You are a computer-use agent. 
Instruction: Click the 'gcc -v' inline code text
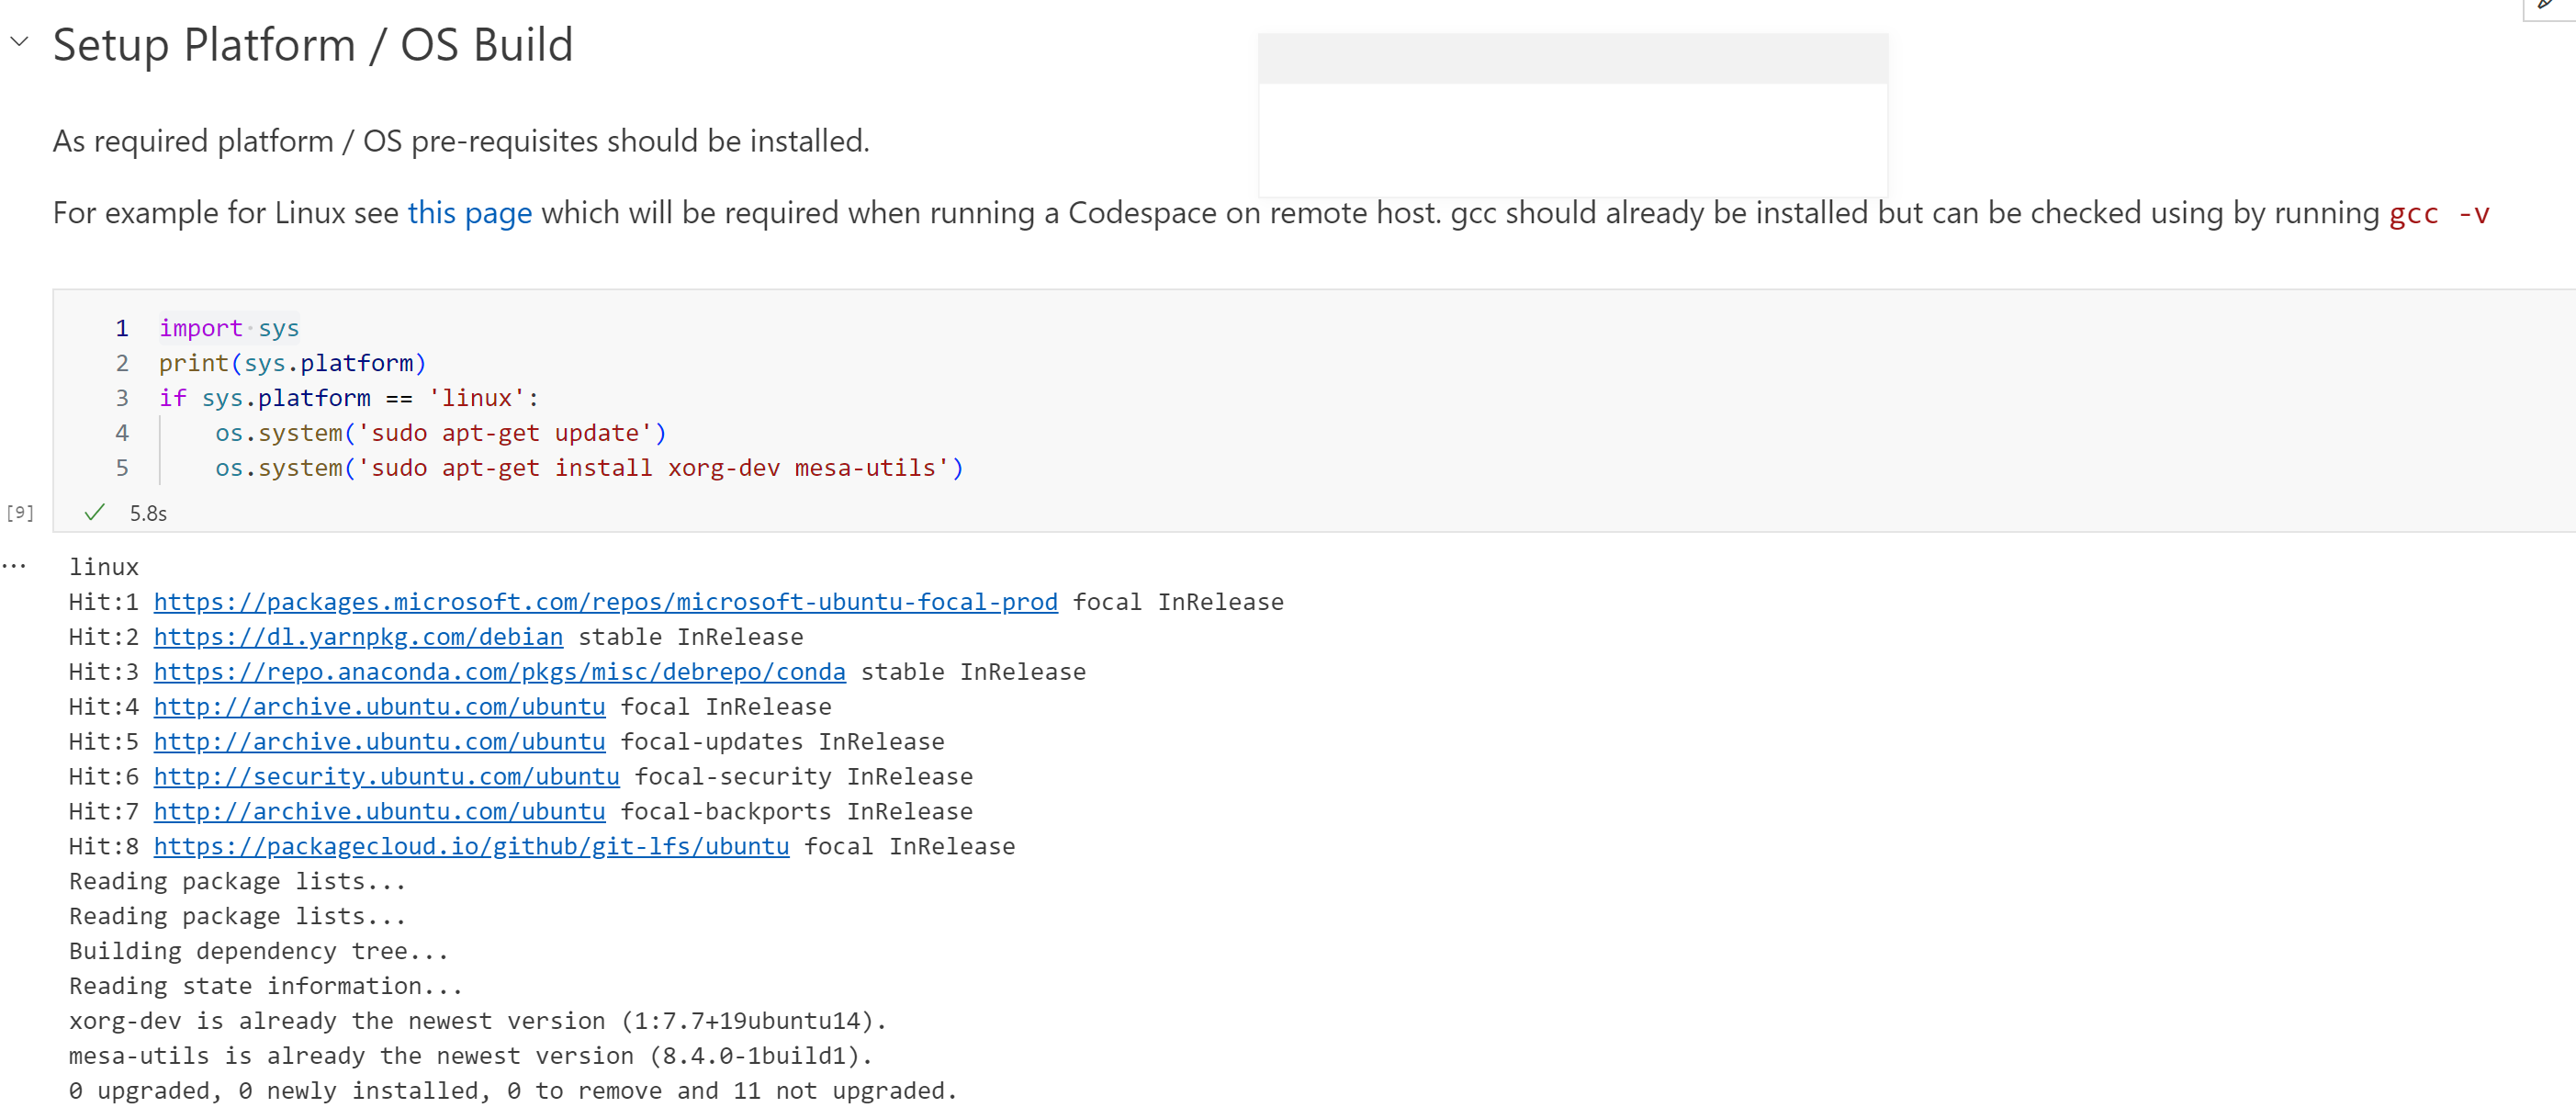2438,214
